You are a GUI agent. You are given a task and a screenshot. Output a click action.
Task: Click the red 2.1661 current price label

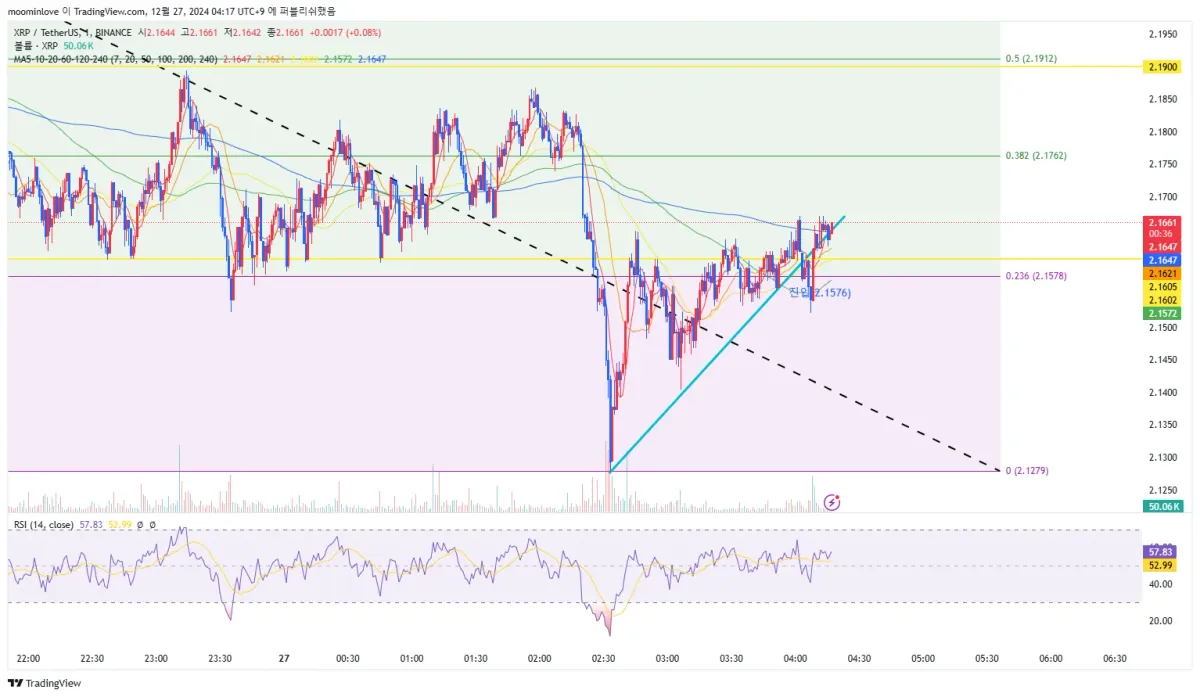pos(1163,223)
